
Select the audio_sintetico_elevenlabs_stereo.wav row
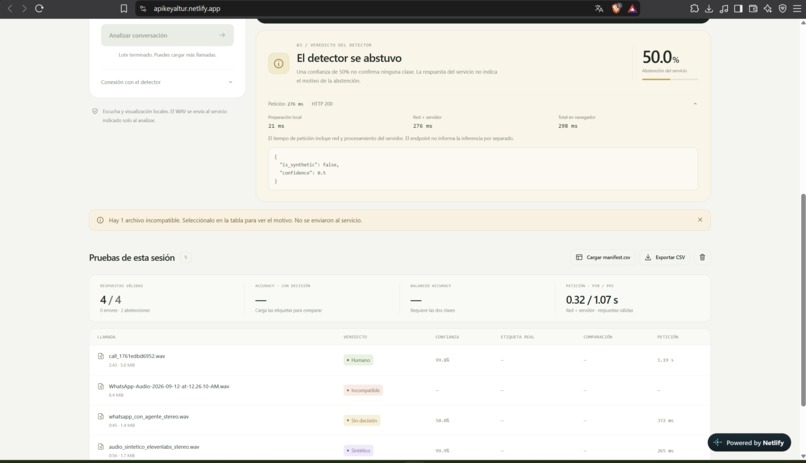(x=399, y=449)
